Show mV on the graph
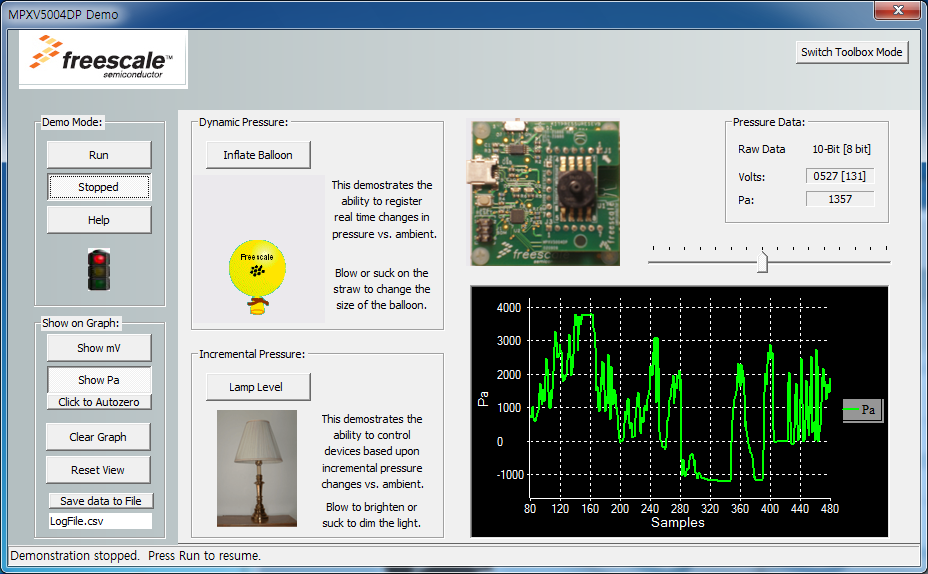928x574 pixels. [99, 348]
